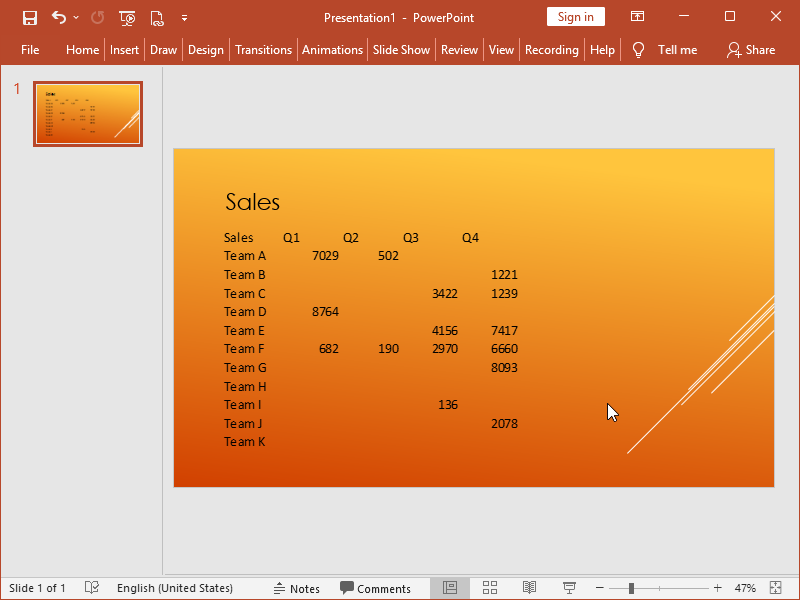Image resolution: width=800 pixels, height=600 pixels.
Task: Launch Slide Show icon in status bar
Action: click(x=569, y=588)
